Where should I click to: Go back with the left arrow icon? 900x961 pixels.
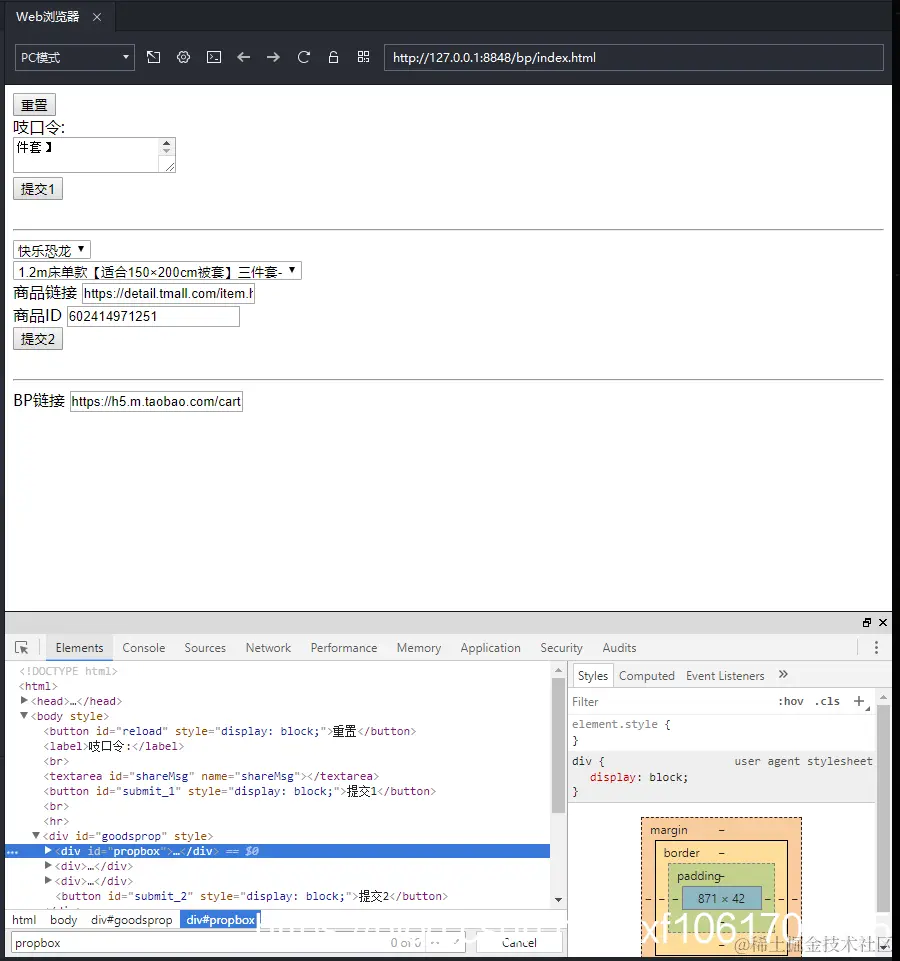coord(243,57)
